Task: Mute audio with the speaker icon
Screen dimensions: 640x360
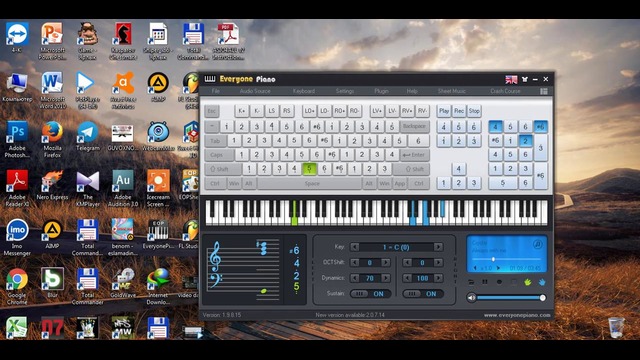Action: point(471,298)
